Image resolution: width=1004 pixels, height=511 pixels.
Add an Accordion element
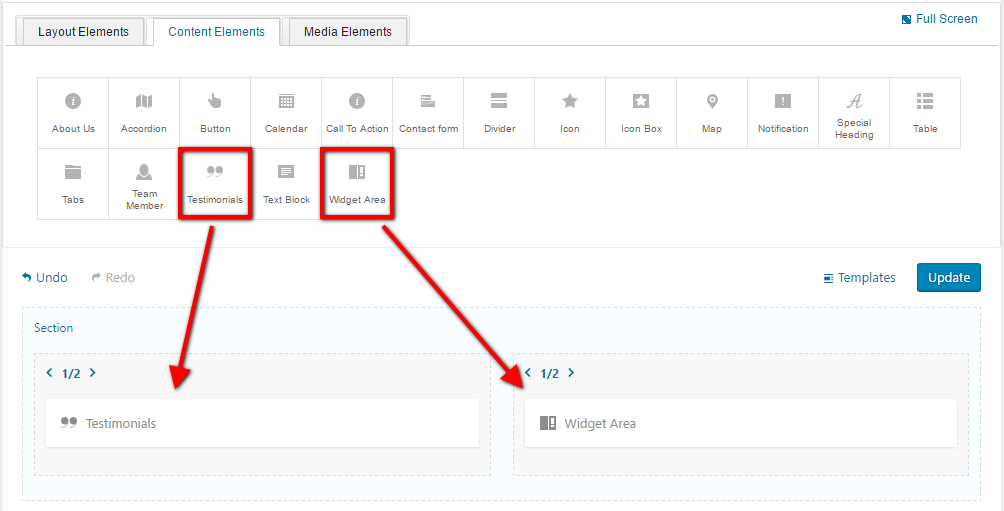144,112
